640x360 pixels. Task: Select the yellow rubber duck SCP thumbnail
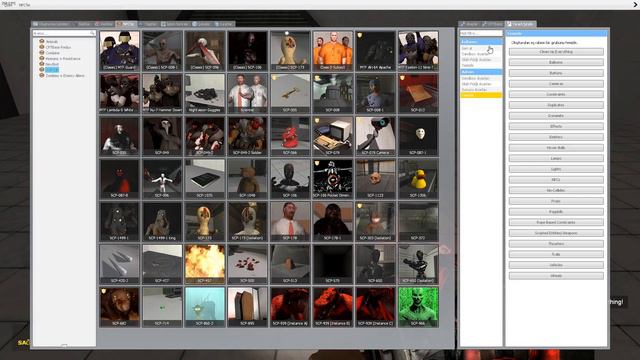pos(418,179)
